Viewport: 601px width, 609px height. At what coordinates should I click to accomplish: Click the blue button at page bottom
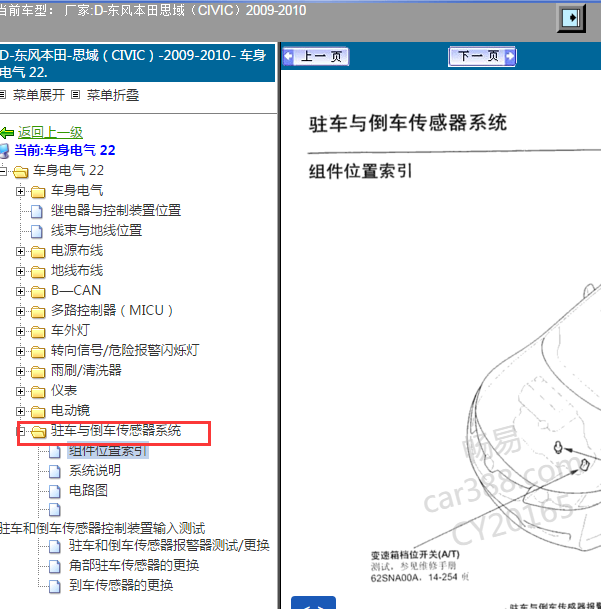[313, 603]
